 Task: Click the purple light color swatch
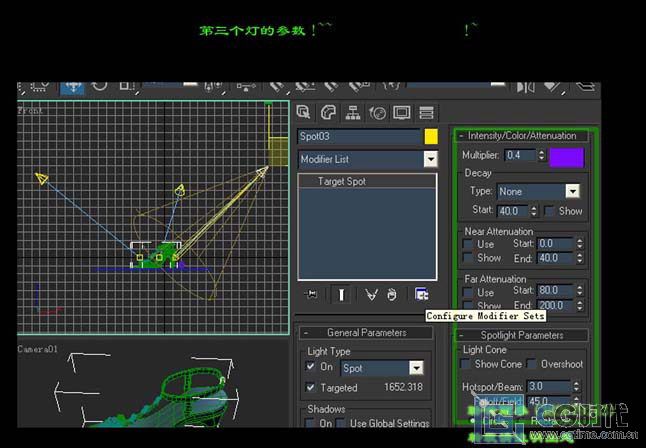pos(566,156)
